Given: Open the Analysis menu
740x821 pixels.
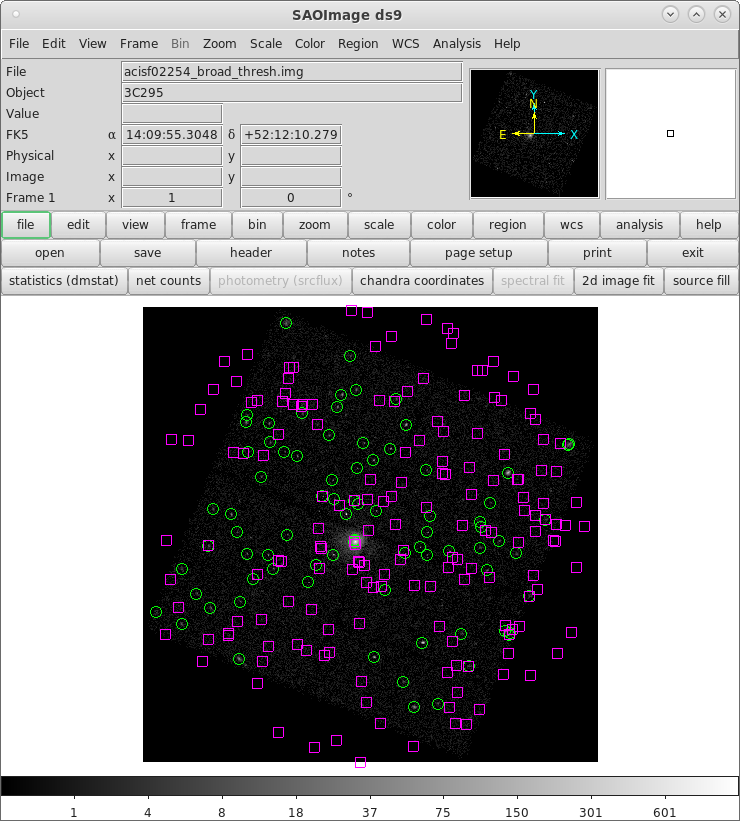Looking at the screenshot, I should pos(456,44).
